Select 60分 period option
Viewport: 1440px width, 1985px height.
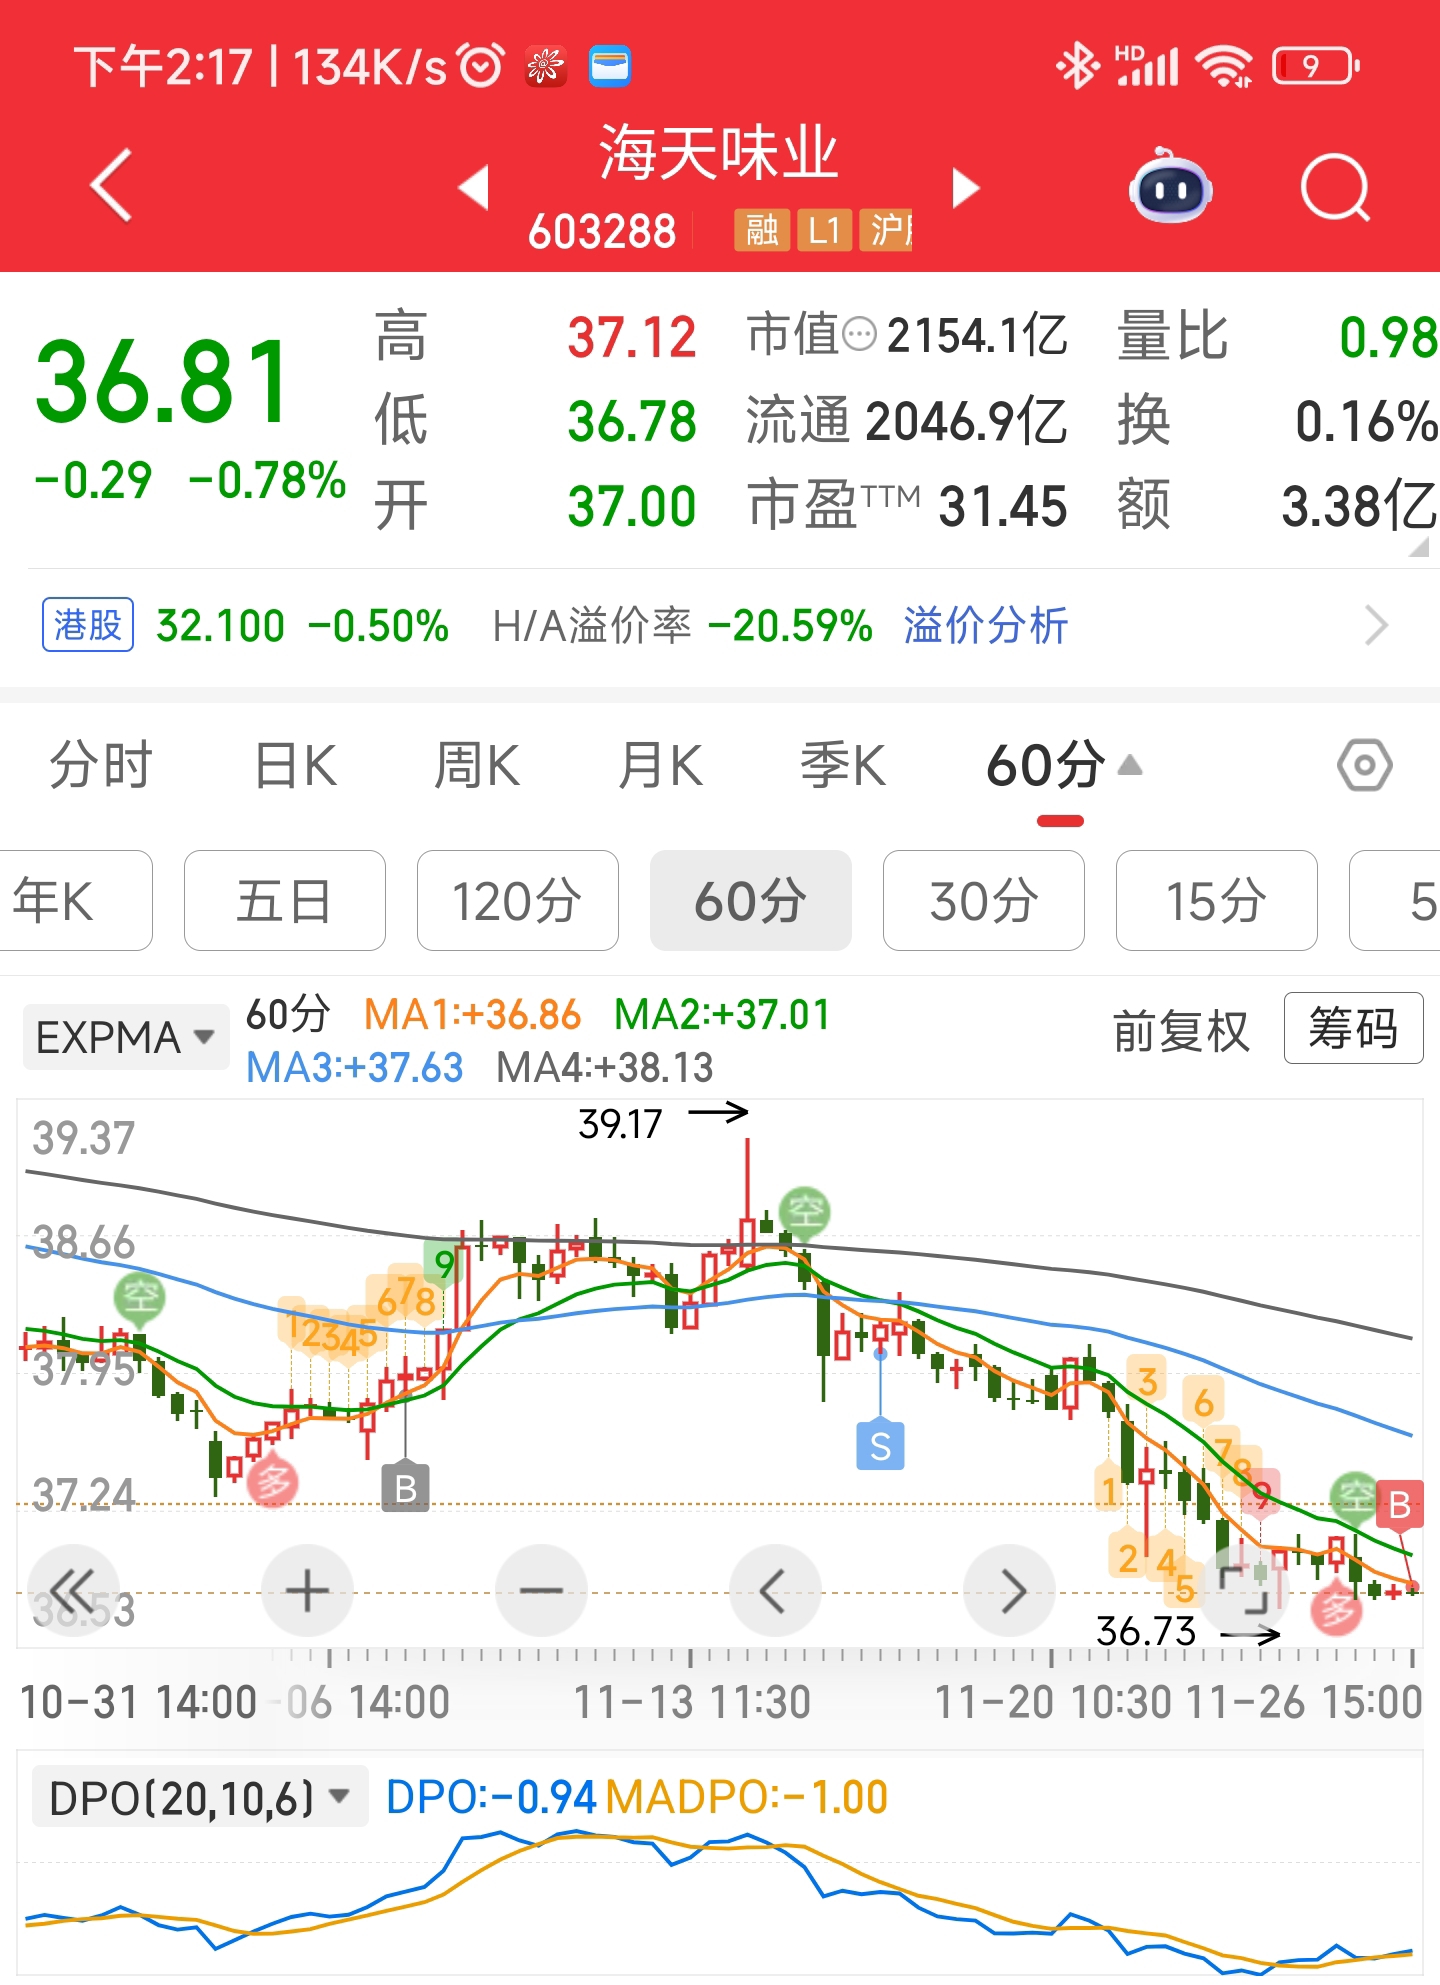click(x=750, y=900)
